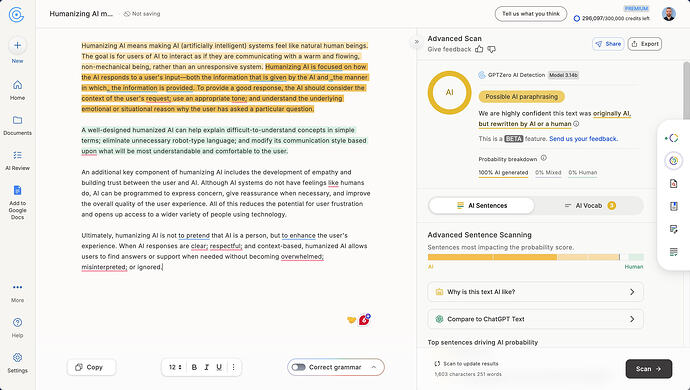
Task: Click the info icon beside Probability breakdown
Action: [543, 158]
